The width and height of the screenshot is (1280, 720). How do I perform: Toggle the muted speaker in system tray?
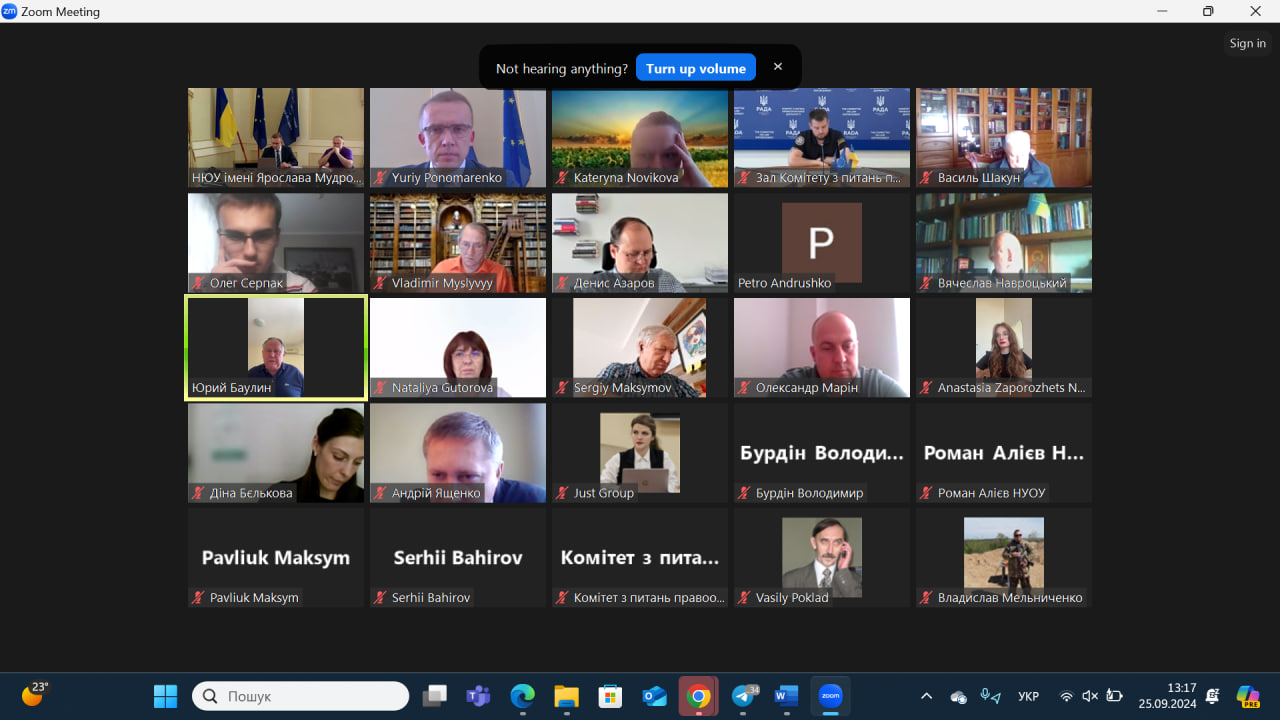(1090, 696)
